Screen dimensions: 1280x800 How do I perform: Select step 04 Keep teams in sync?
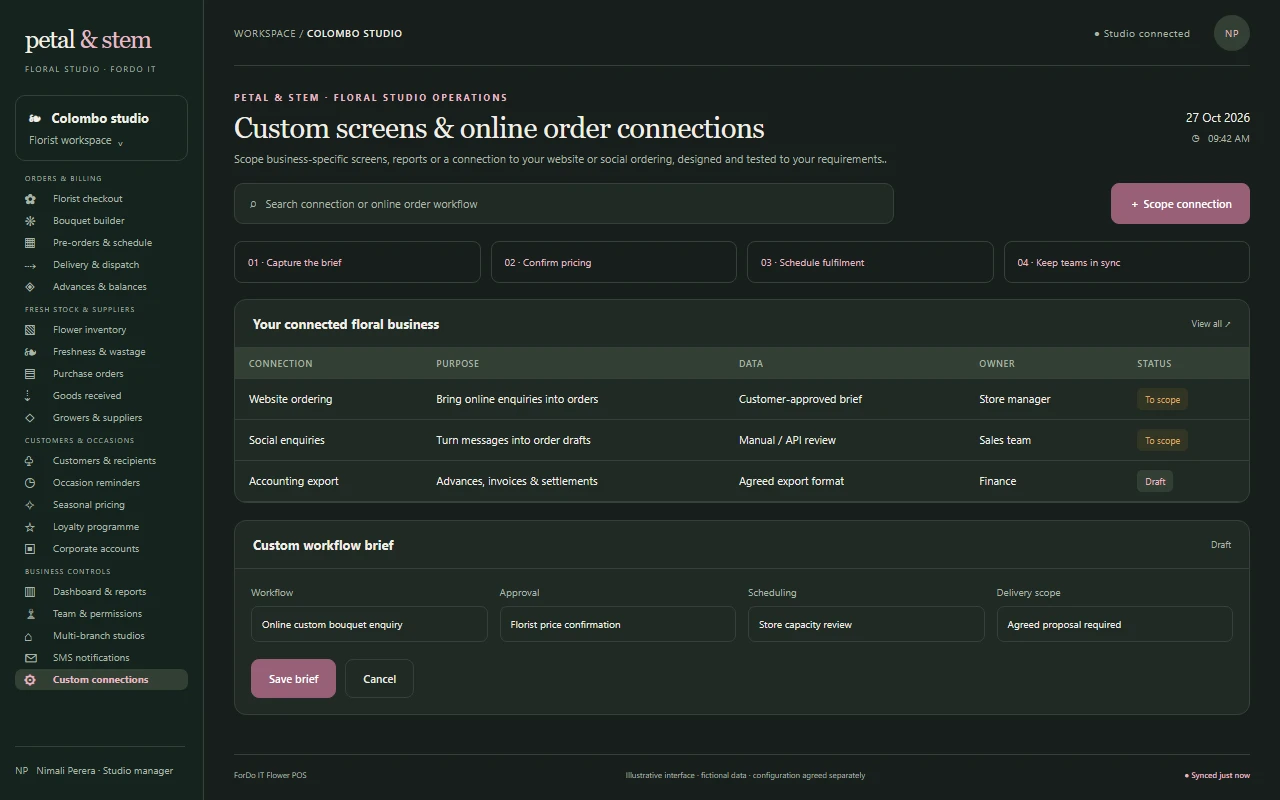(1126, 262)
